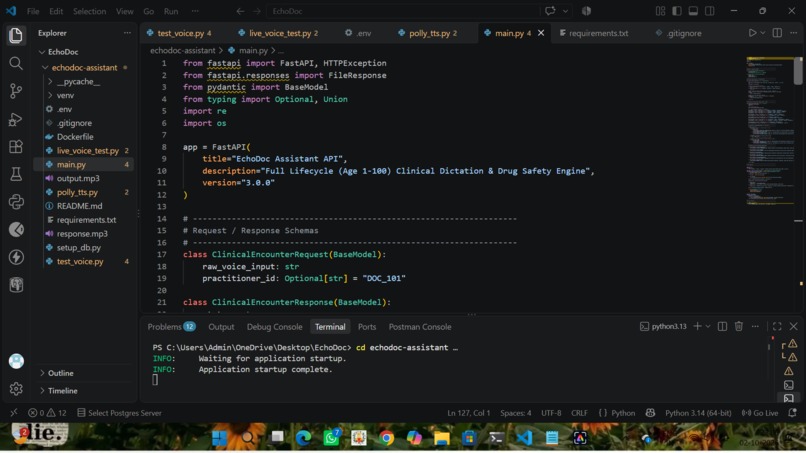Split the terminal panel
Image resolution: width=806 pixels, height=453 pixels.
pos(722,327)
